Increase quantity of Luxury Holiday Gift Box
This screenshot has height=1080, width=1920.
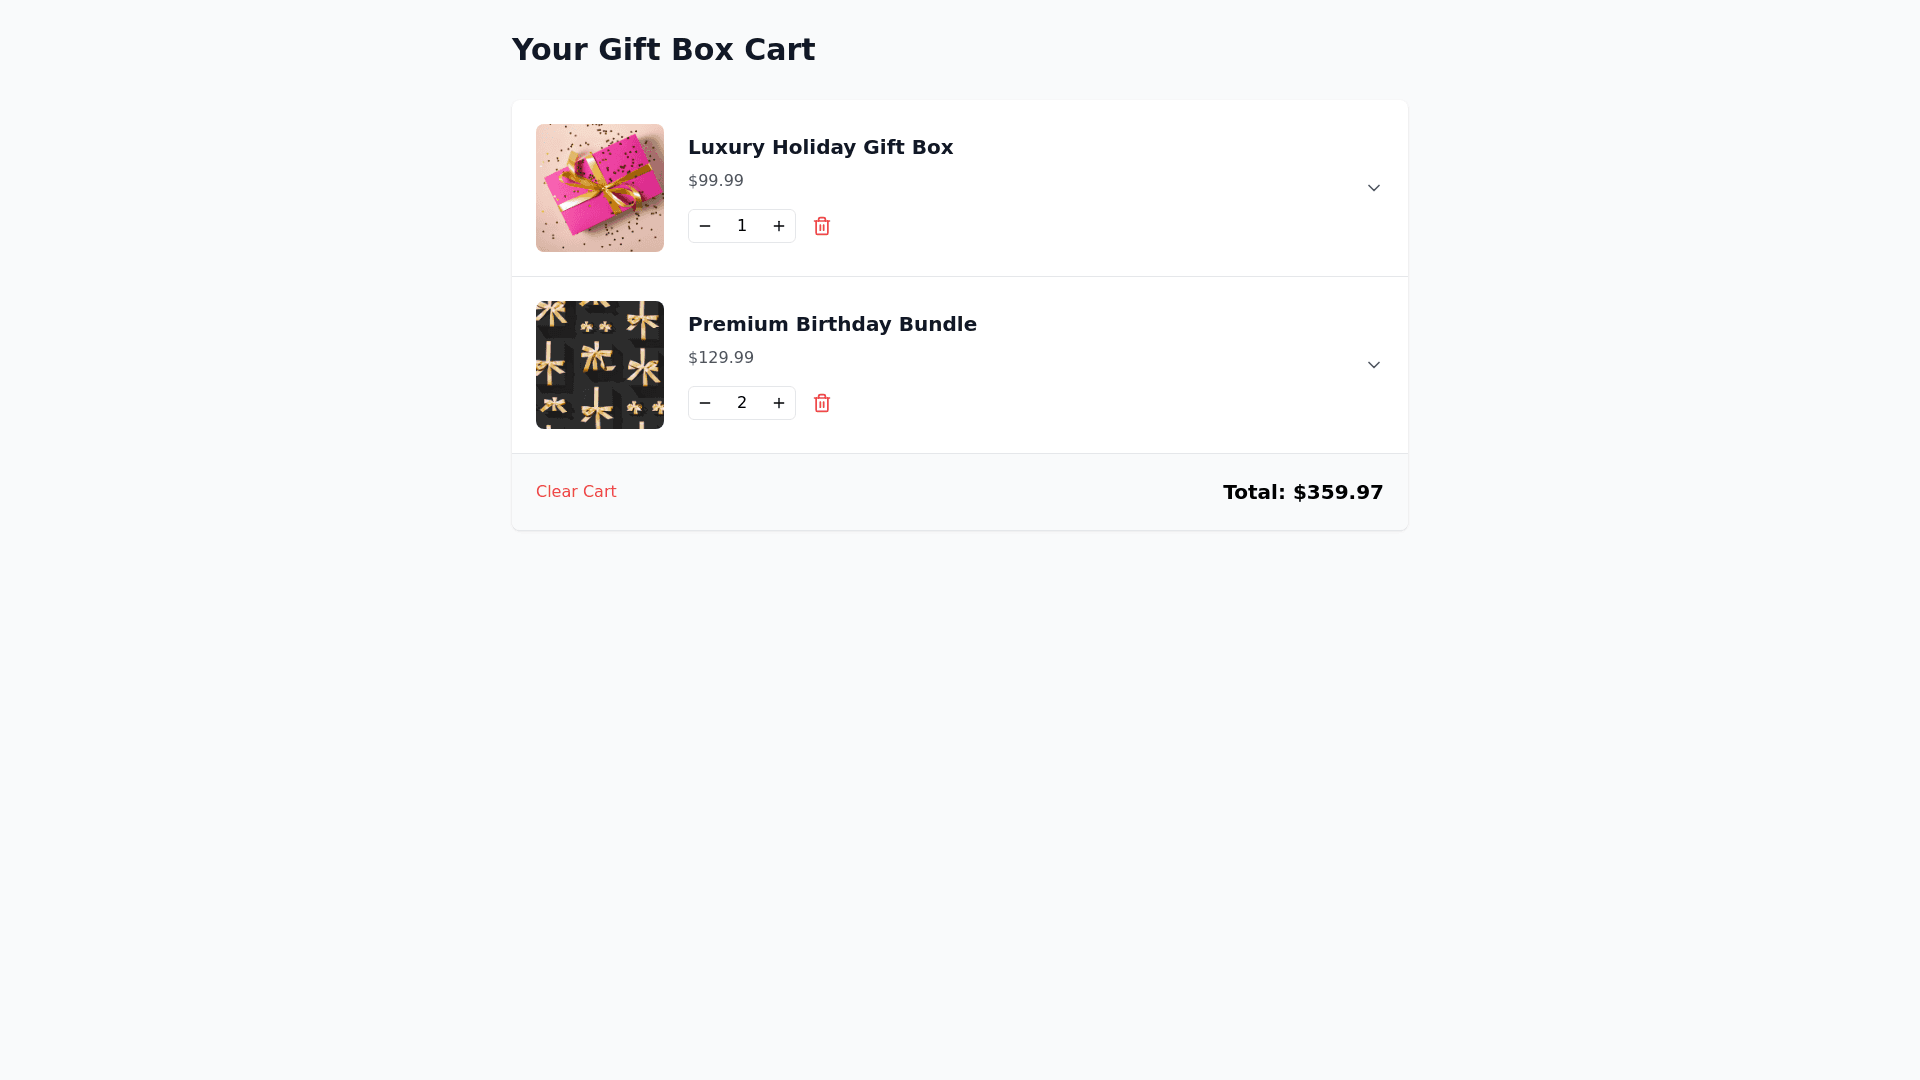pyautogui.click(x=779, y=226)
